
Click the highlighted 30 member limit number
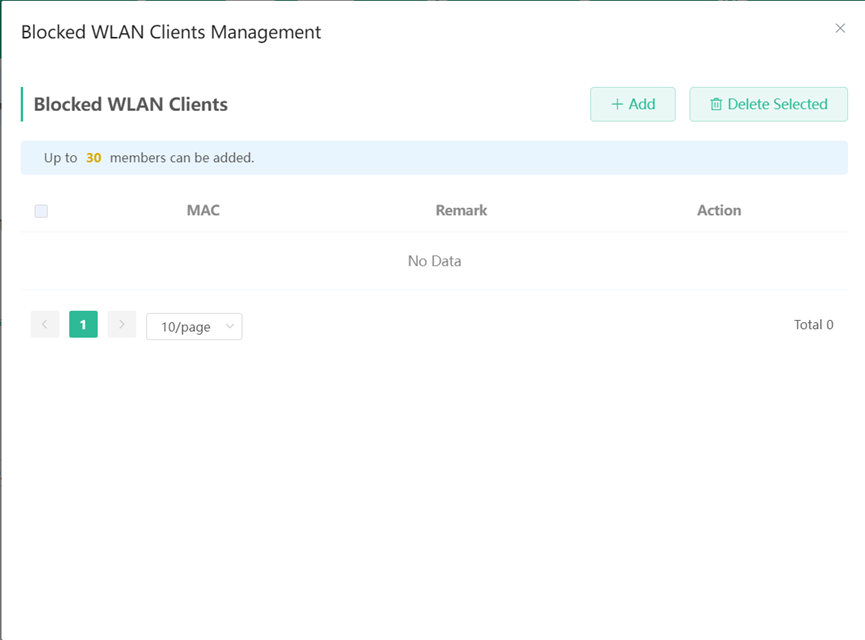(93, 158)
